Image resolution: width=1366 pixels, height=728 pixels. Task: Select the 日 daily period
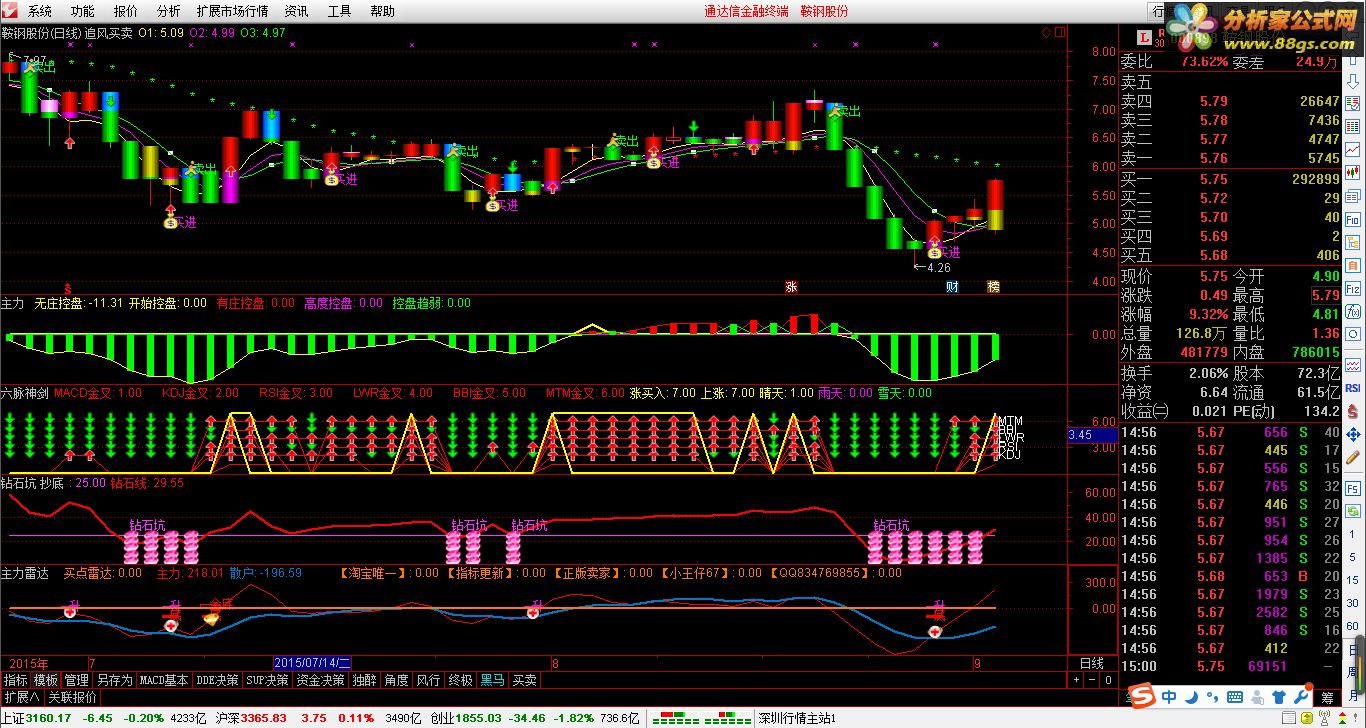tap(1353, 649)
